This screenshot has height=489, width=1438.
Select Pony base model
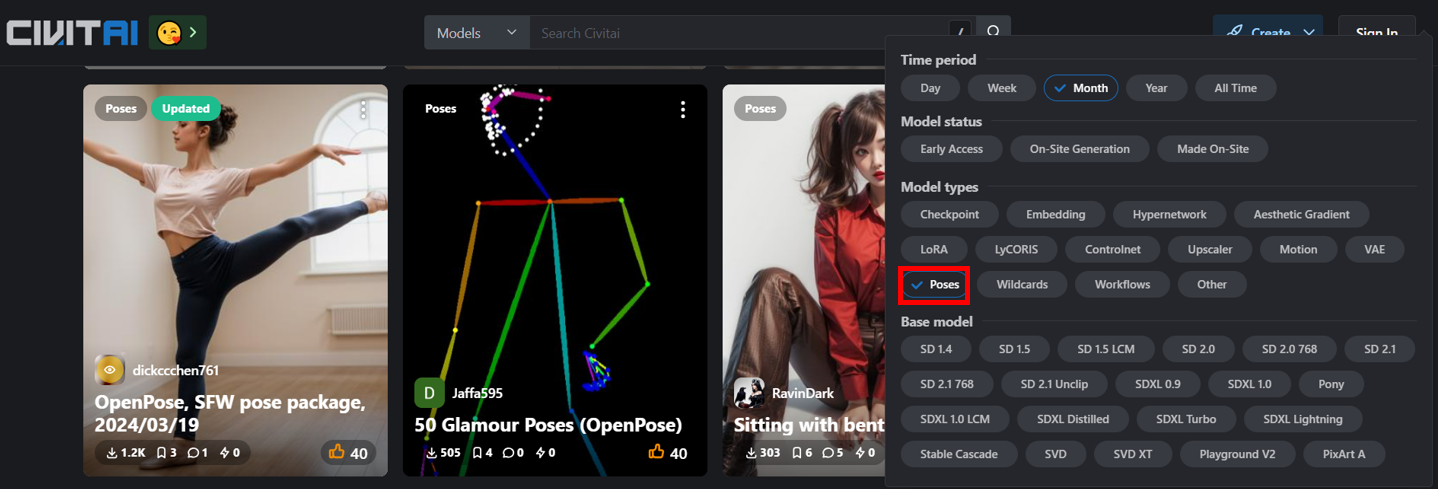coord(1331,384)
